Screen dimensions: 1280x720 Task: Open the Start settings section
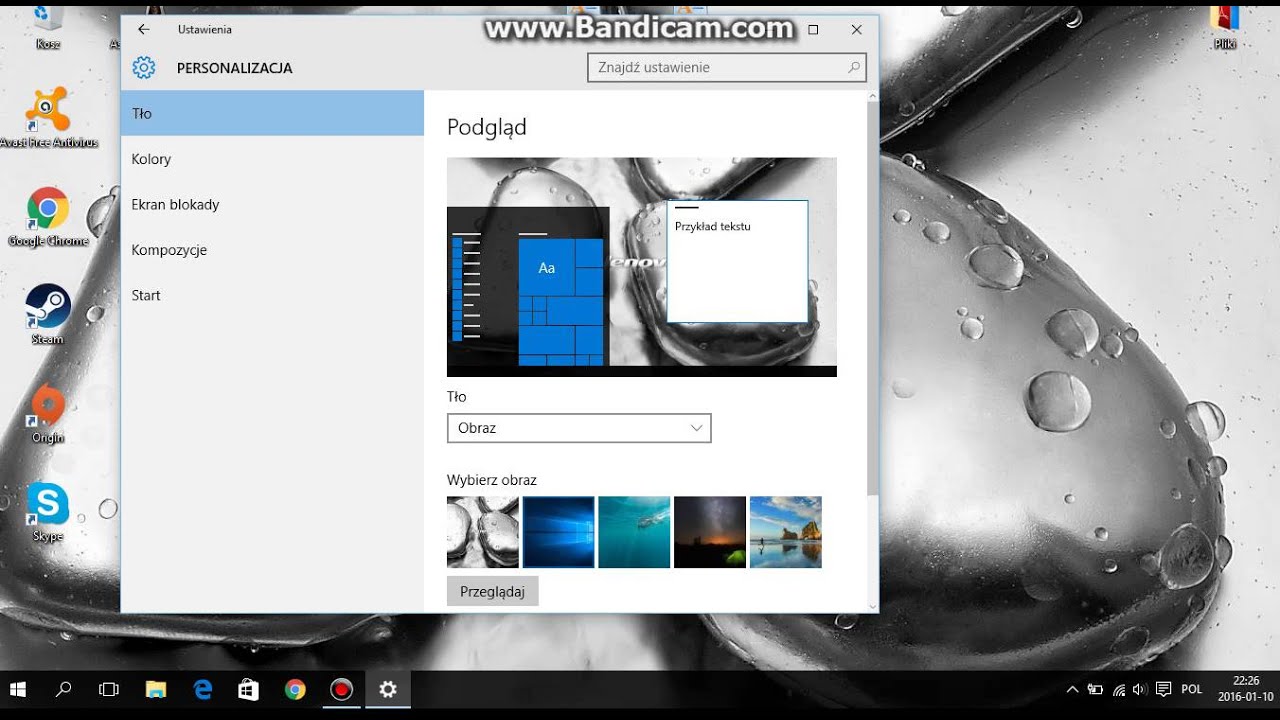(272, 295)
